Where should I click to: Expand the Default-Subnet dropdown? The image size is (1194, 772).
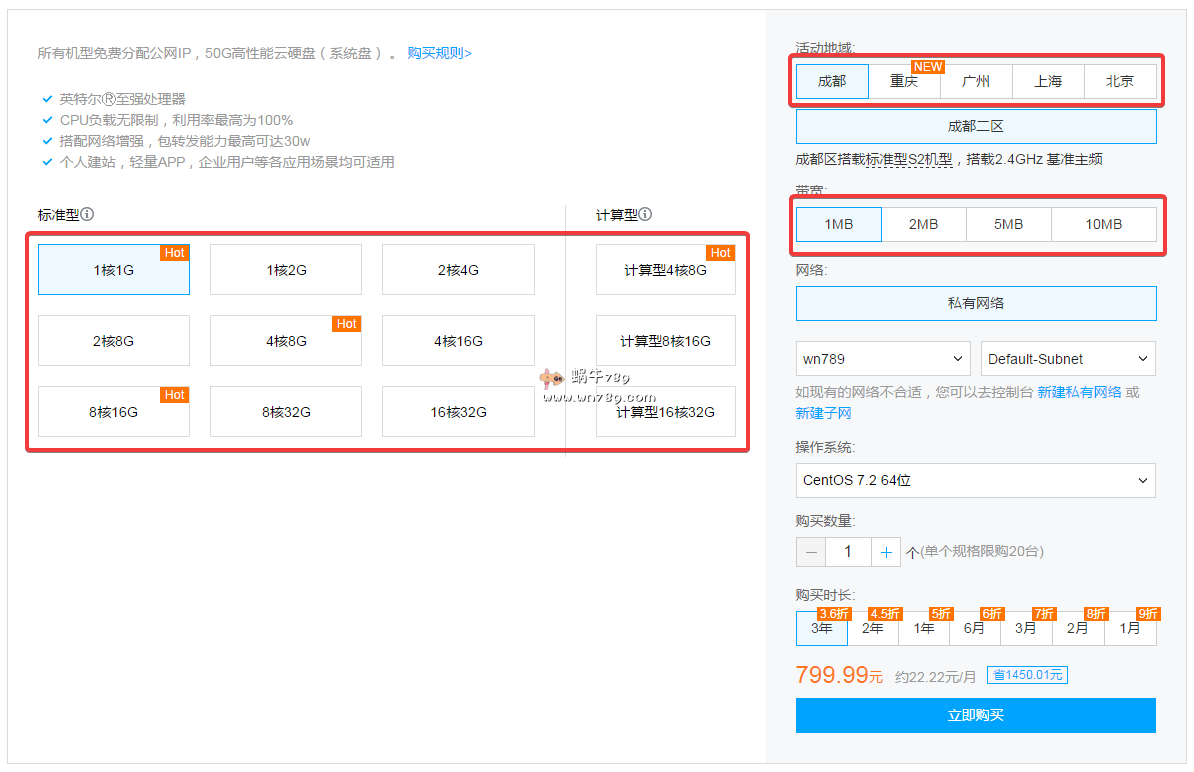1068,359
